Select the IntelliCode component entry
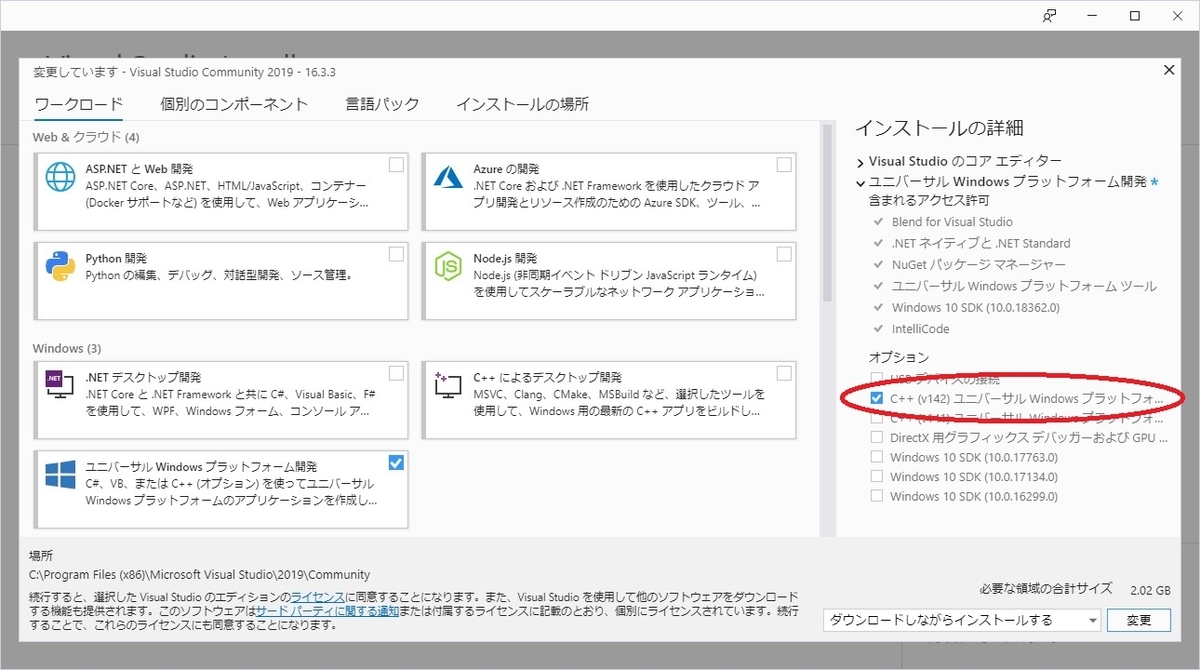This screenshot has width=1200, height=670. tap(921, 329)
